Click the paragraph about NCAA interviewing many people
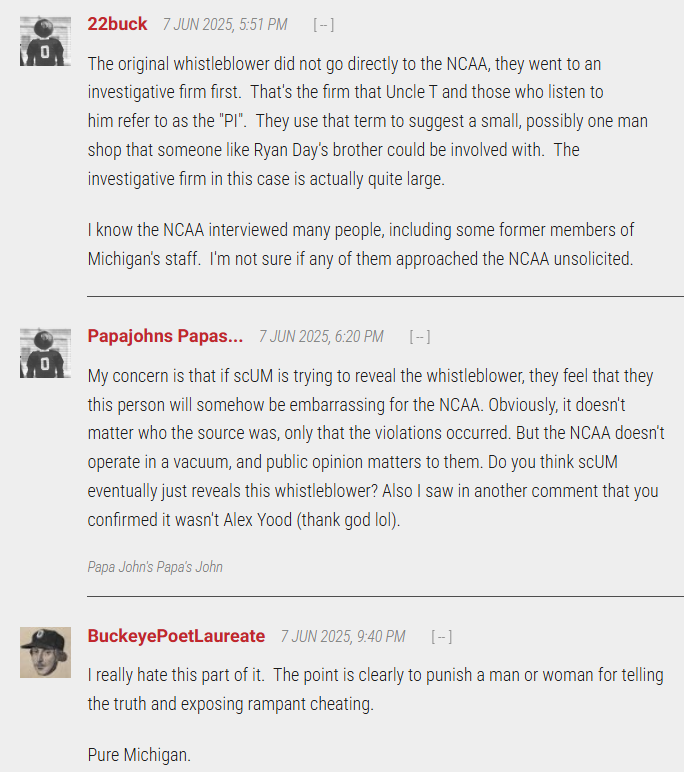The width and height of the screenshot is (684, 772). click(x=360, y=244)
